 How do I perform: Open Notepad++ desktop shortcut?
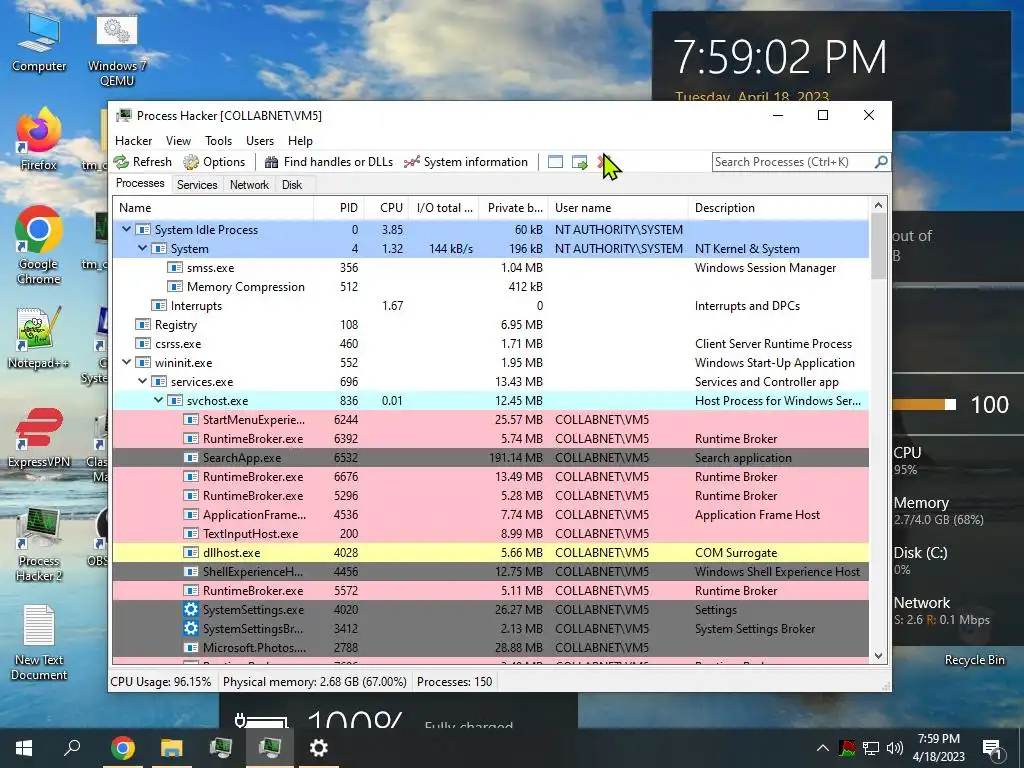point(39,338)
